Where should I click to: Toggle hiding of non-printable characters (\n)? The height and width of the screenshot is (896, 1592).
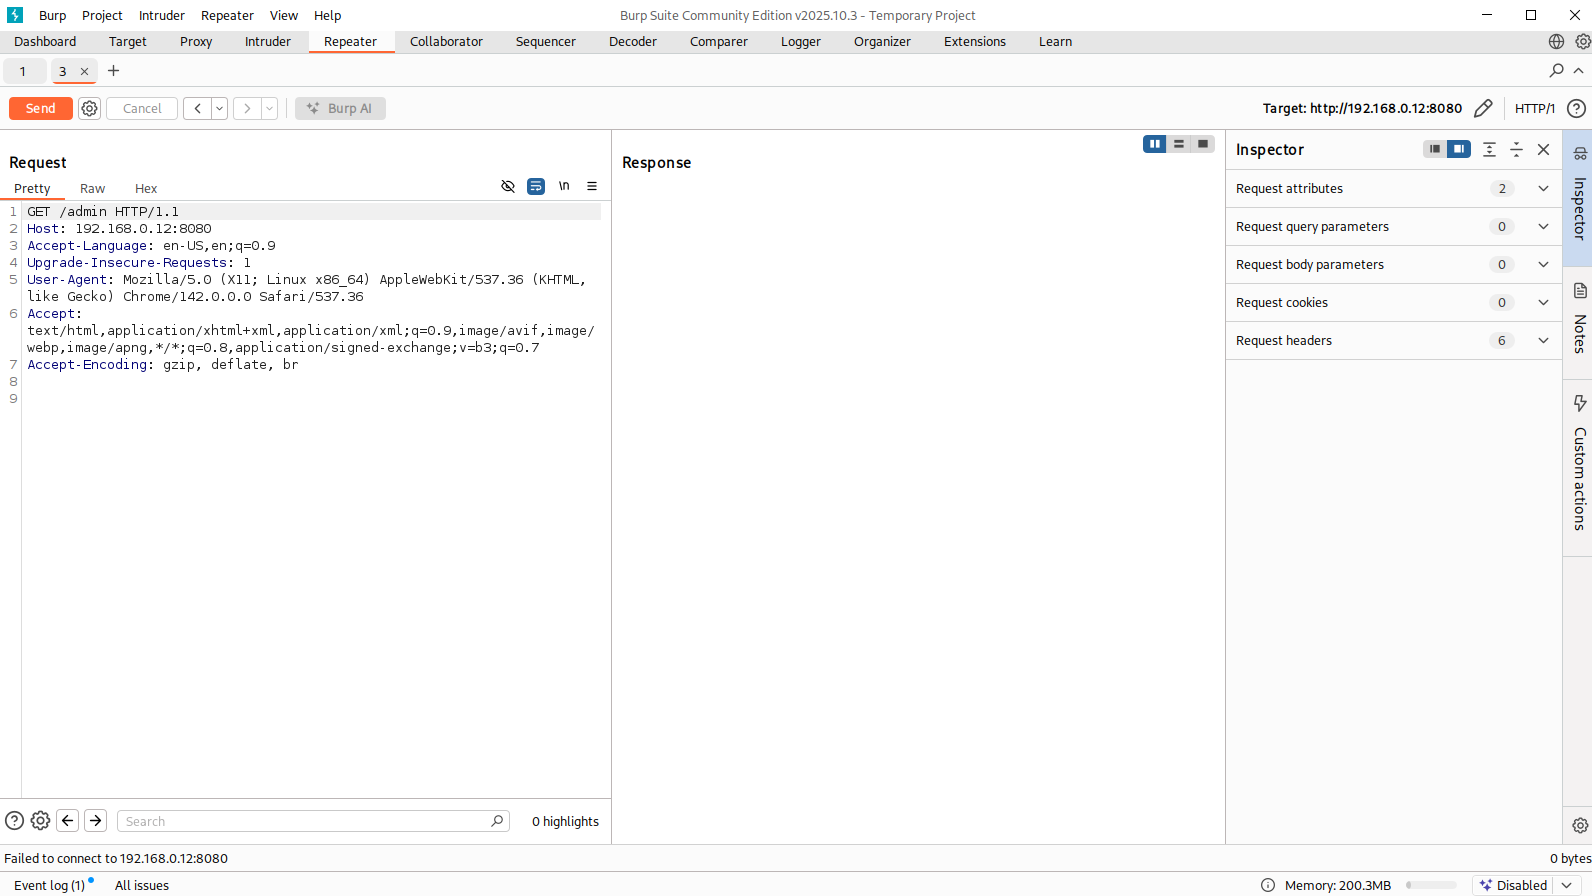[564, 186]
